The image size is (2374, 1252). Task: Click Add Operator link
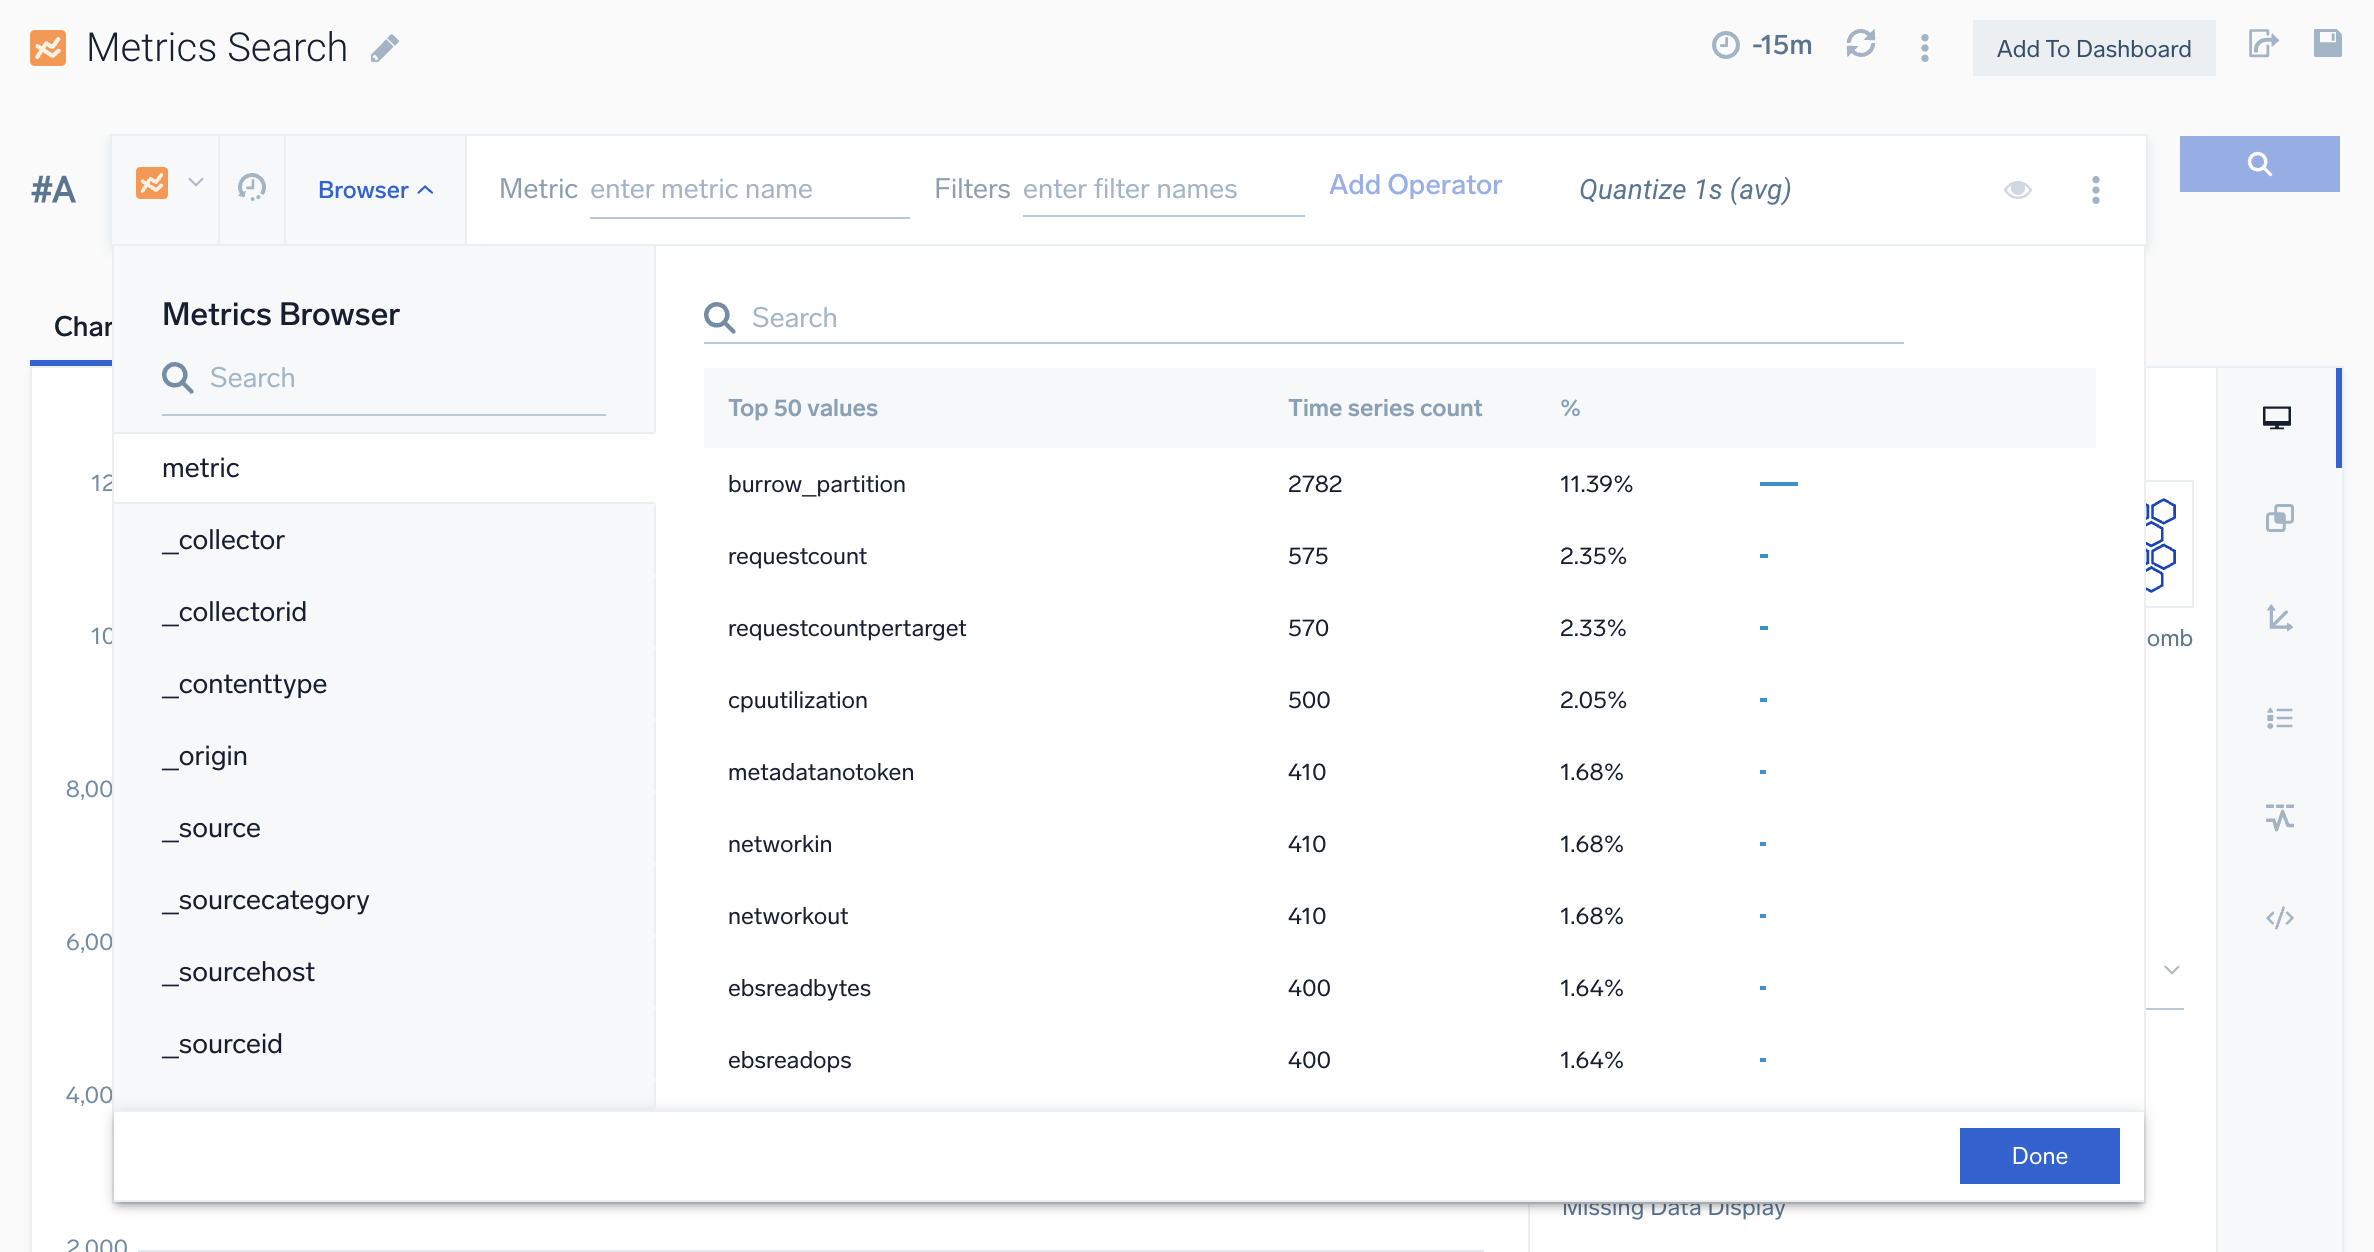1415,185
